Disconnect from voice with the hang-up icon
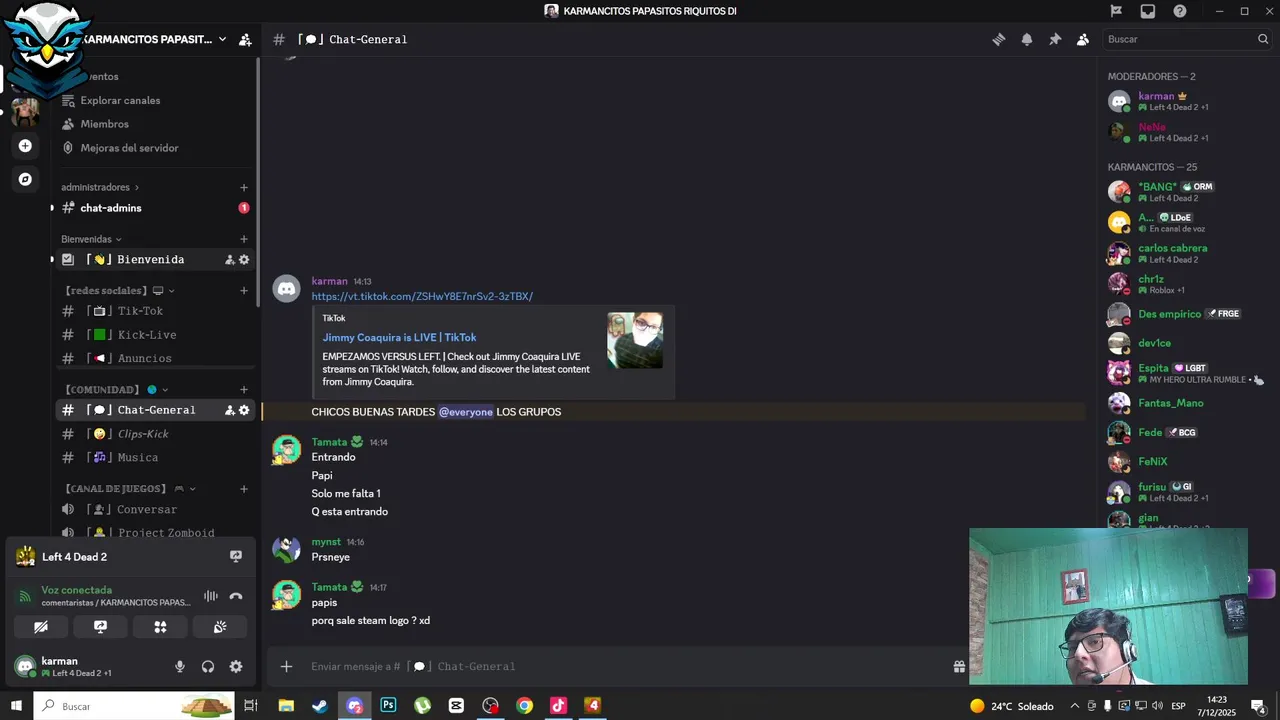Image resolution: width=1280 pixels, height=720 pixels. pos(236,596)
